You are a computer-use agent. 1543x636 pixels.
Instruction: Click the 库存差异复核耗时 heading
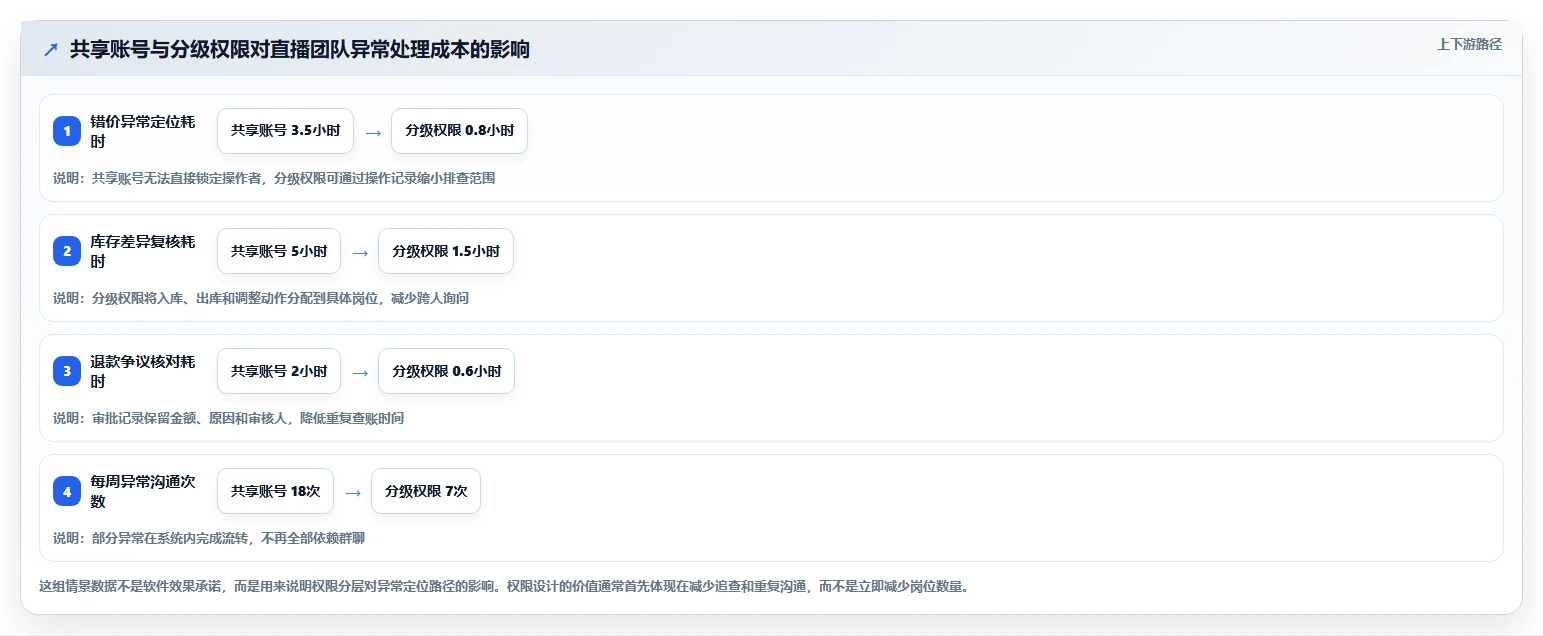coord(142,251)
